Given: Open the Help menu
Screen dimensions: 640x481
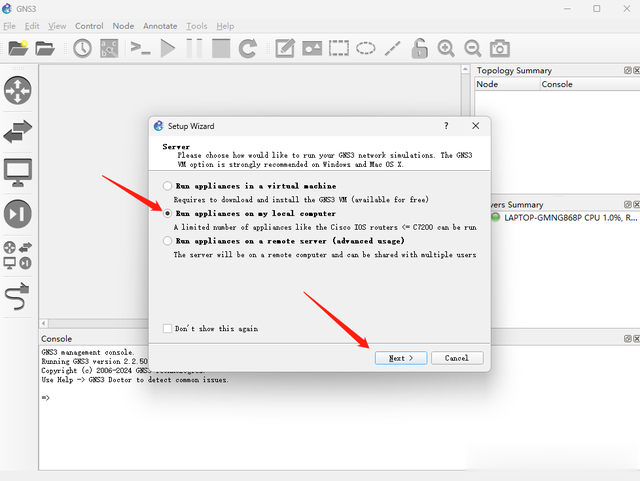Looking at the screenshot, I should (x=225, y=26).
